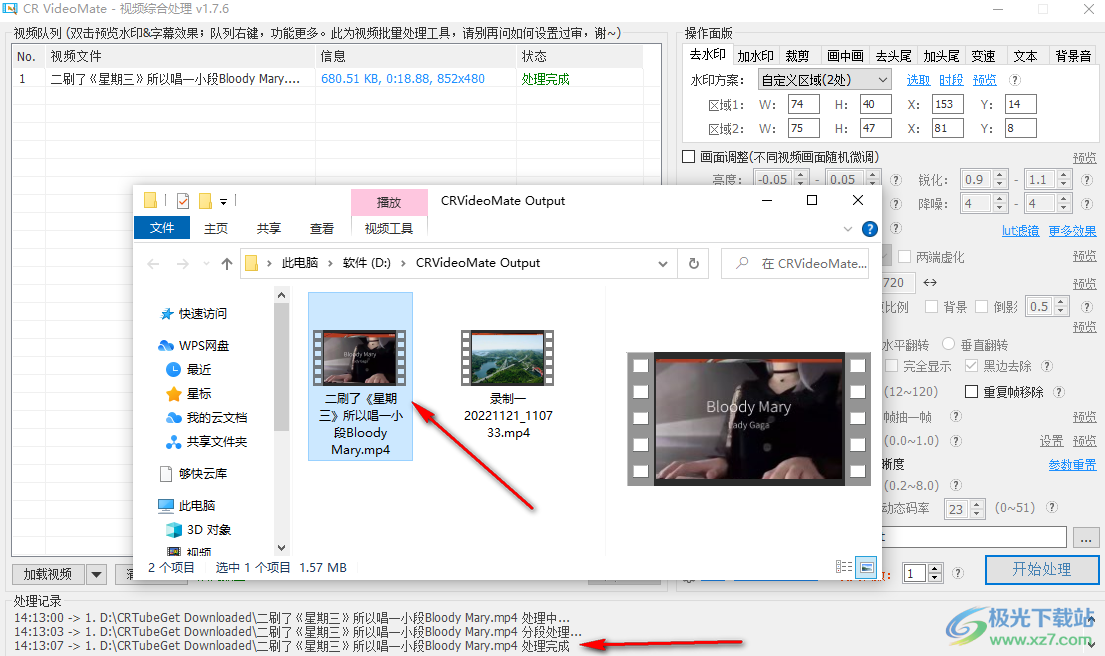
Task: Switch to the 加水印 tab
Action: 755,56
